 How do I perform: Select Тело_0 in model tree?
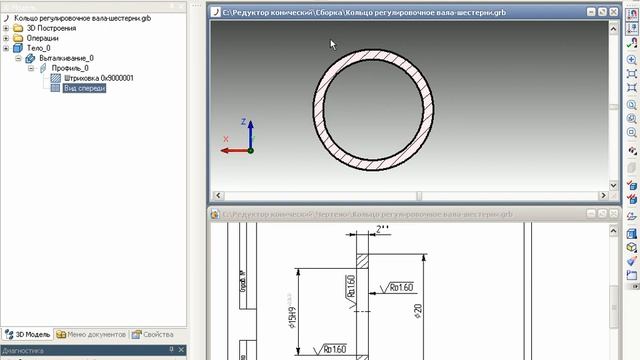click(x=38, y=48)
